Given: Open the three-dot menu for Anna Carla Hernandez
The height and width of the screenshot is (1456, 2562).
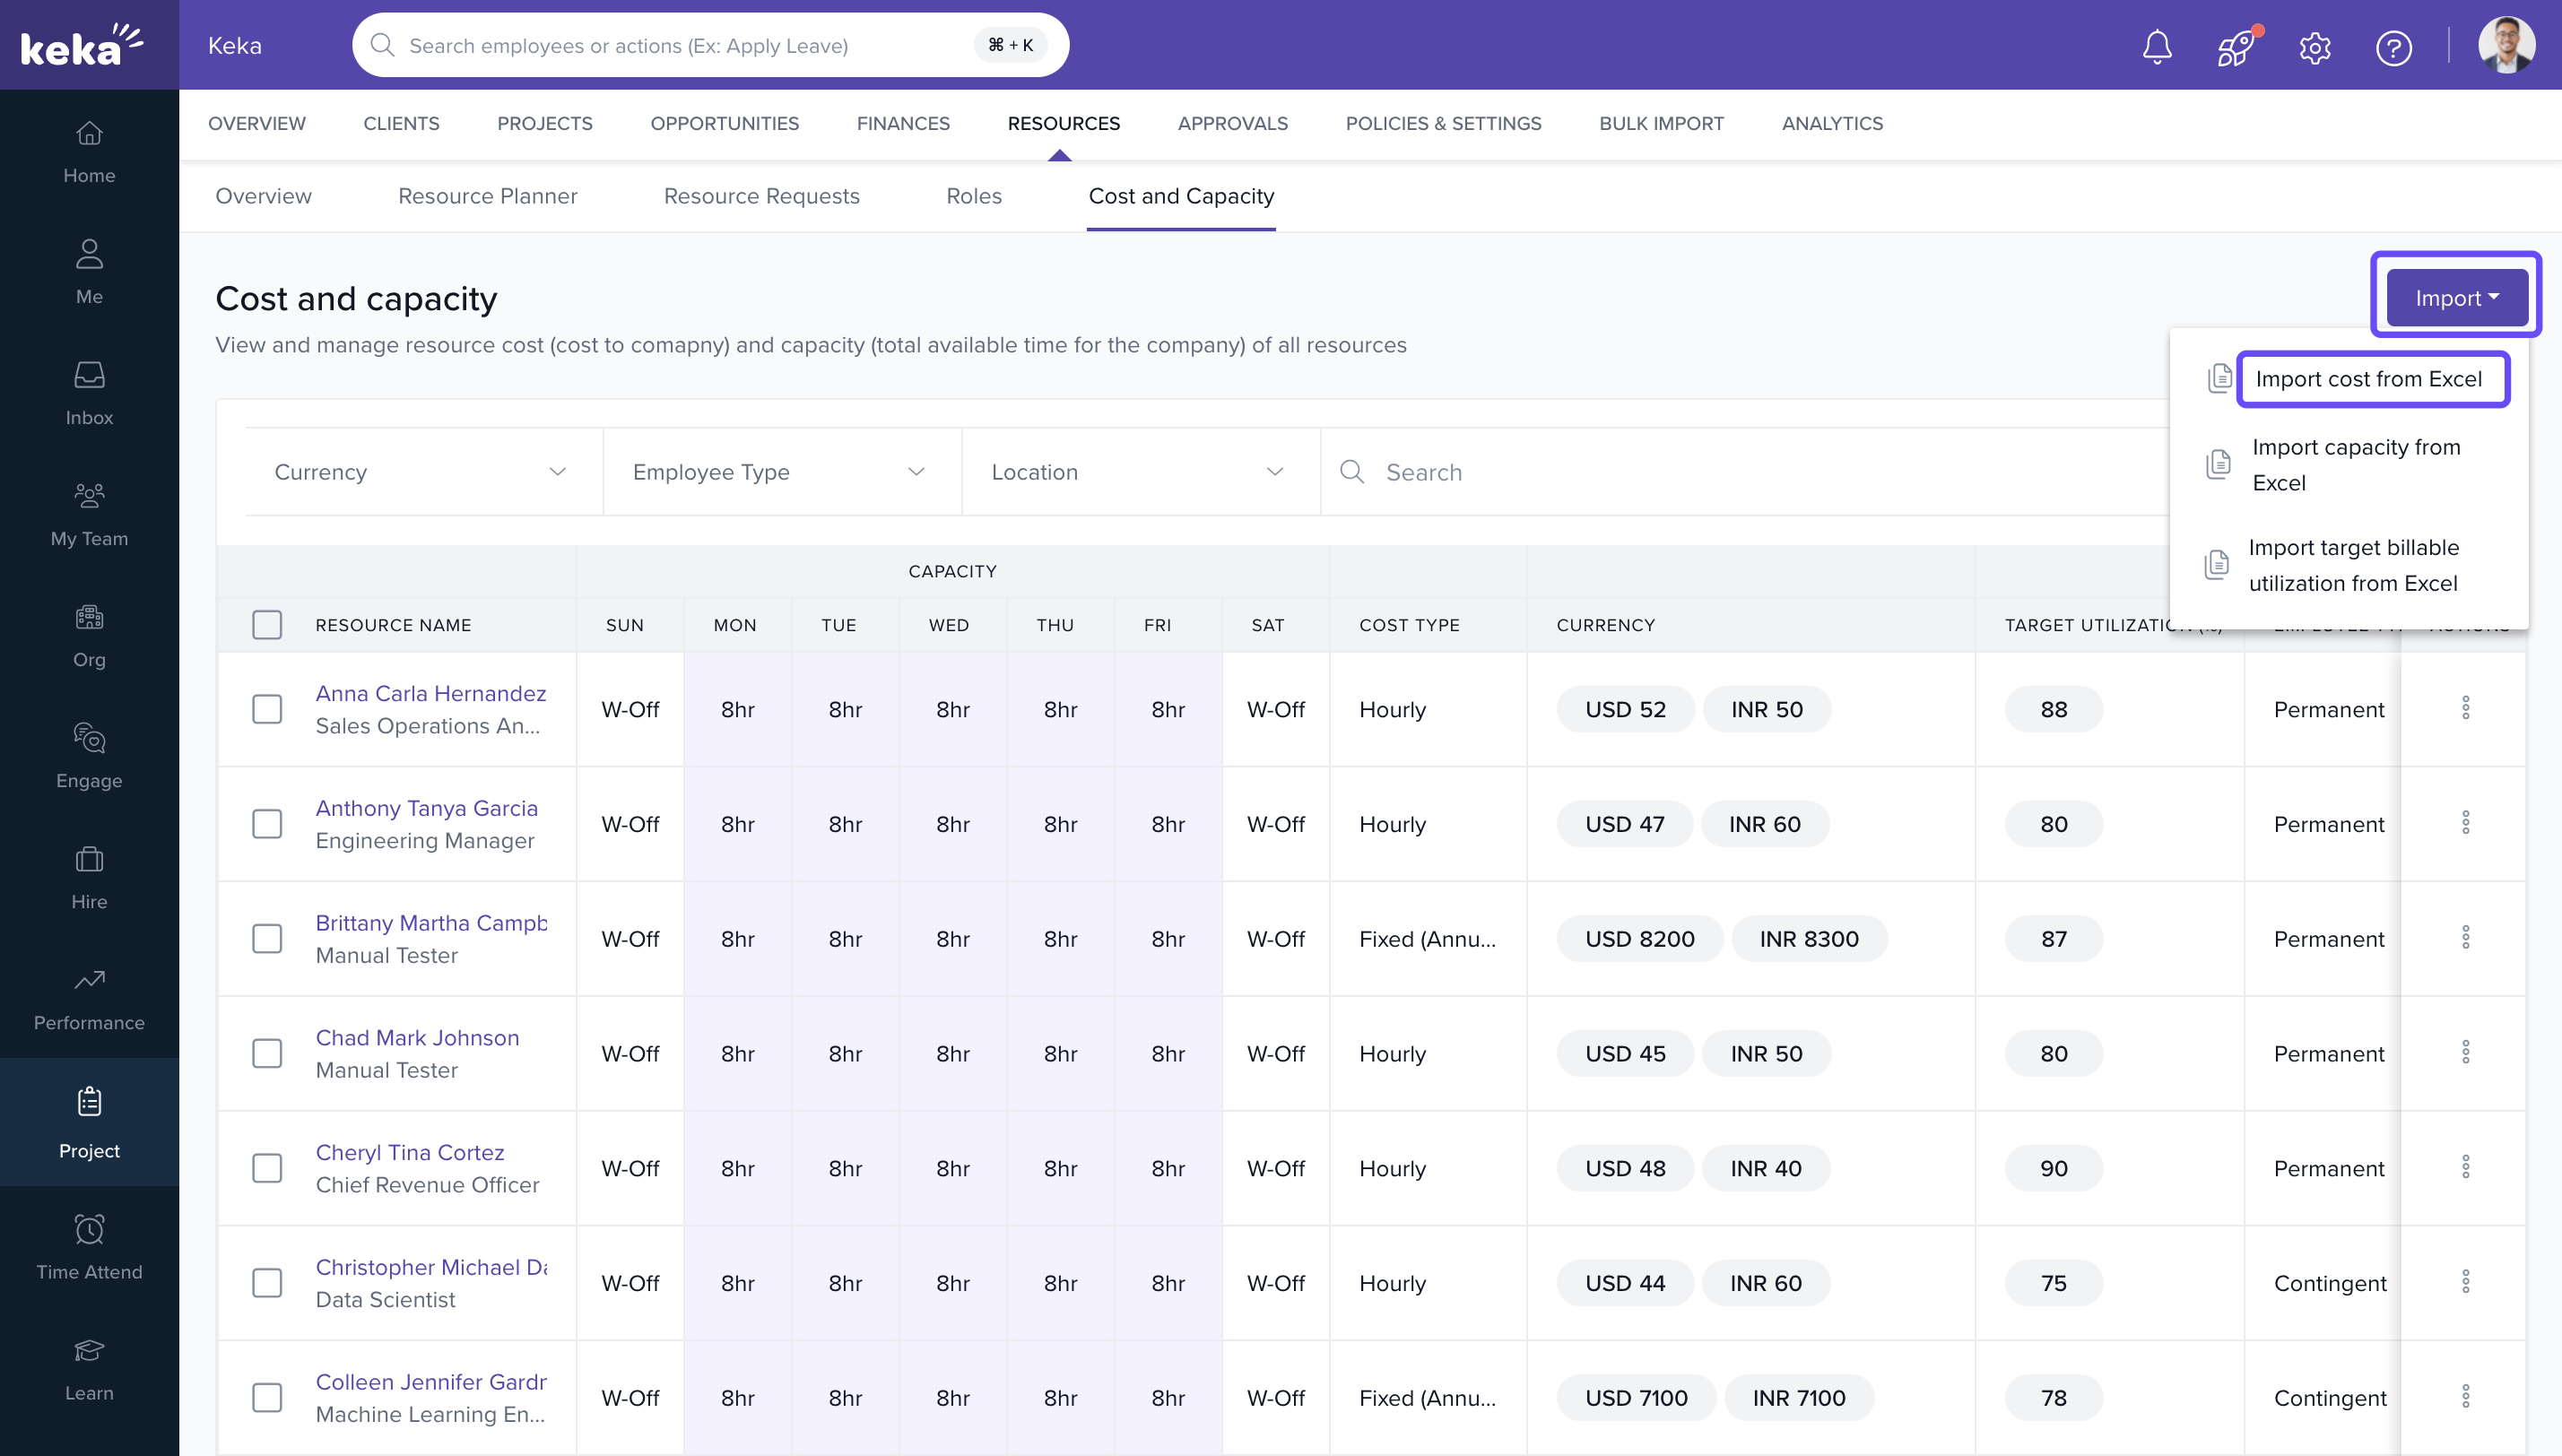Looking at the screenshot, I should (2466, 708).
